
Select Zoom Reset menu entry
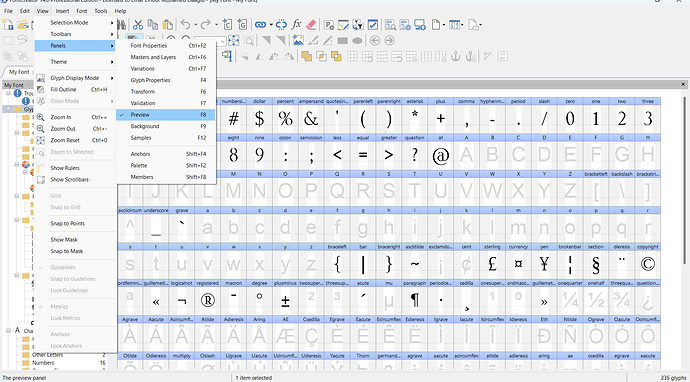click(75, 140)
